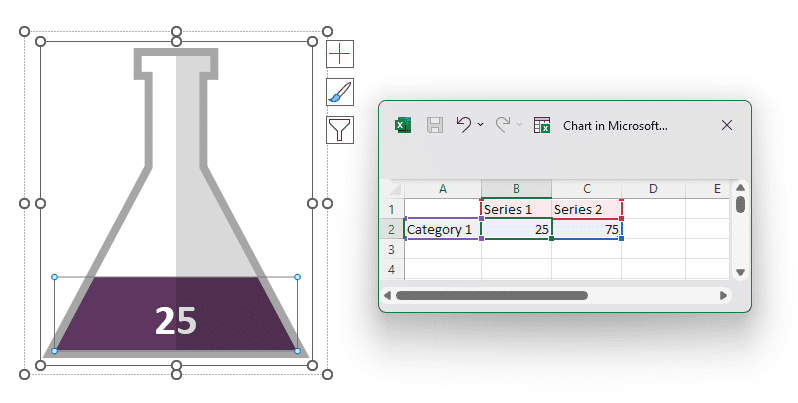Expand the Undo history dropdown arrow
The image size is (798, 403).
480,125
